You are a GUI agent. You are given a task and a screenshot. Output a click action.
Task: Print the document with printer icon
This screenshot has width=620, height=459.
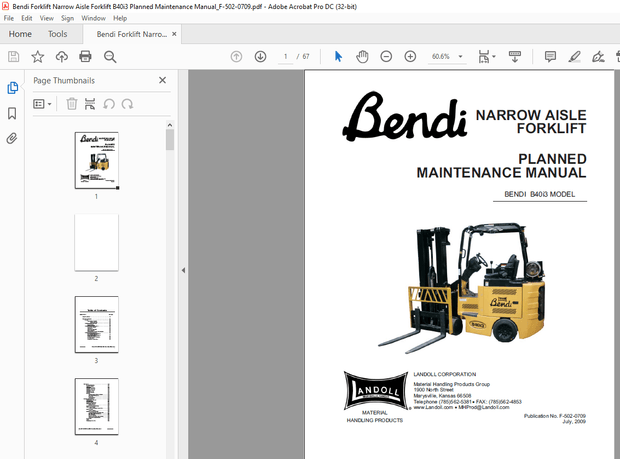[x=85, y=57]
